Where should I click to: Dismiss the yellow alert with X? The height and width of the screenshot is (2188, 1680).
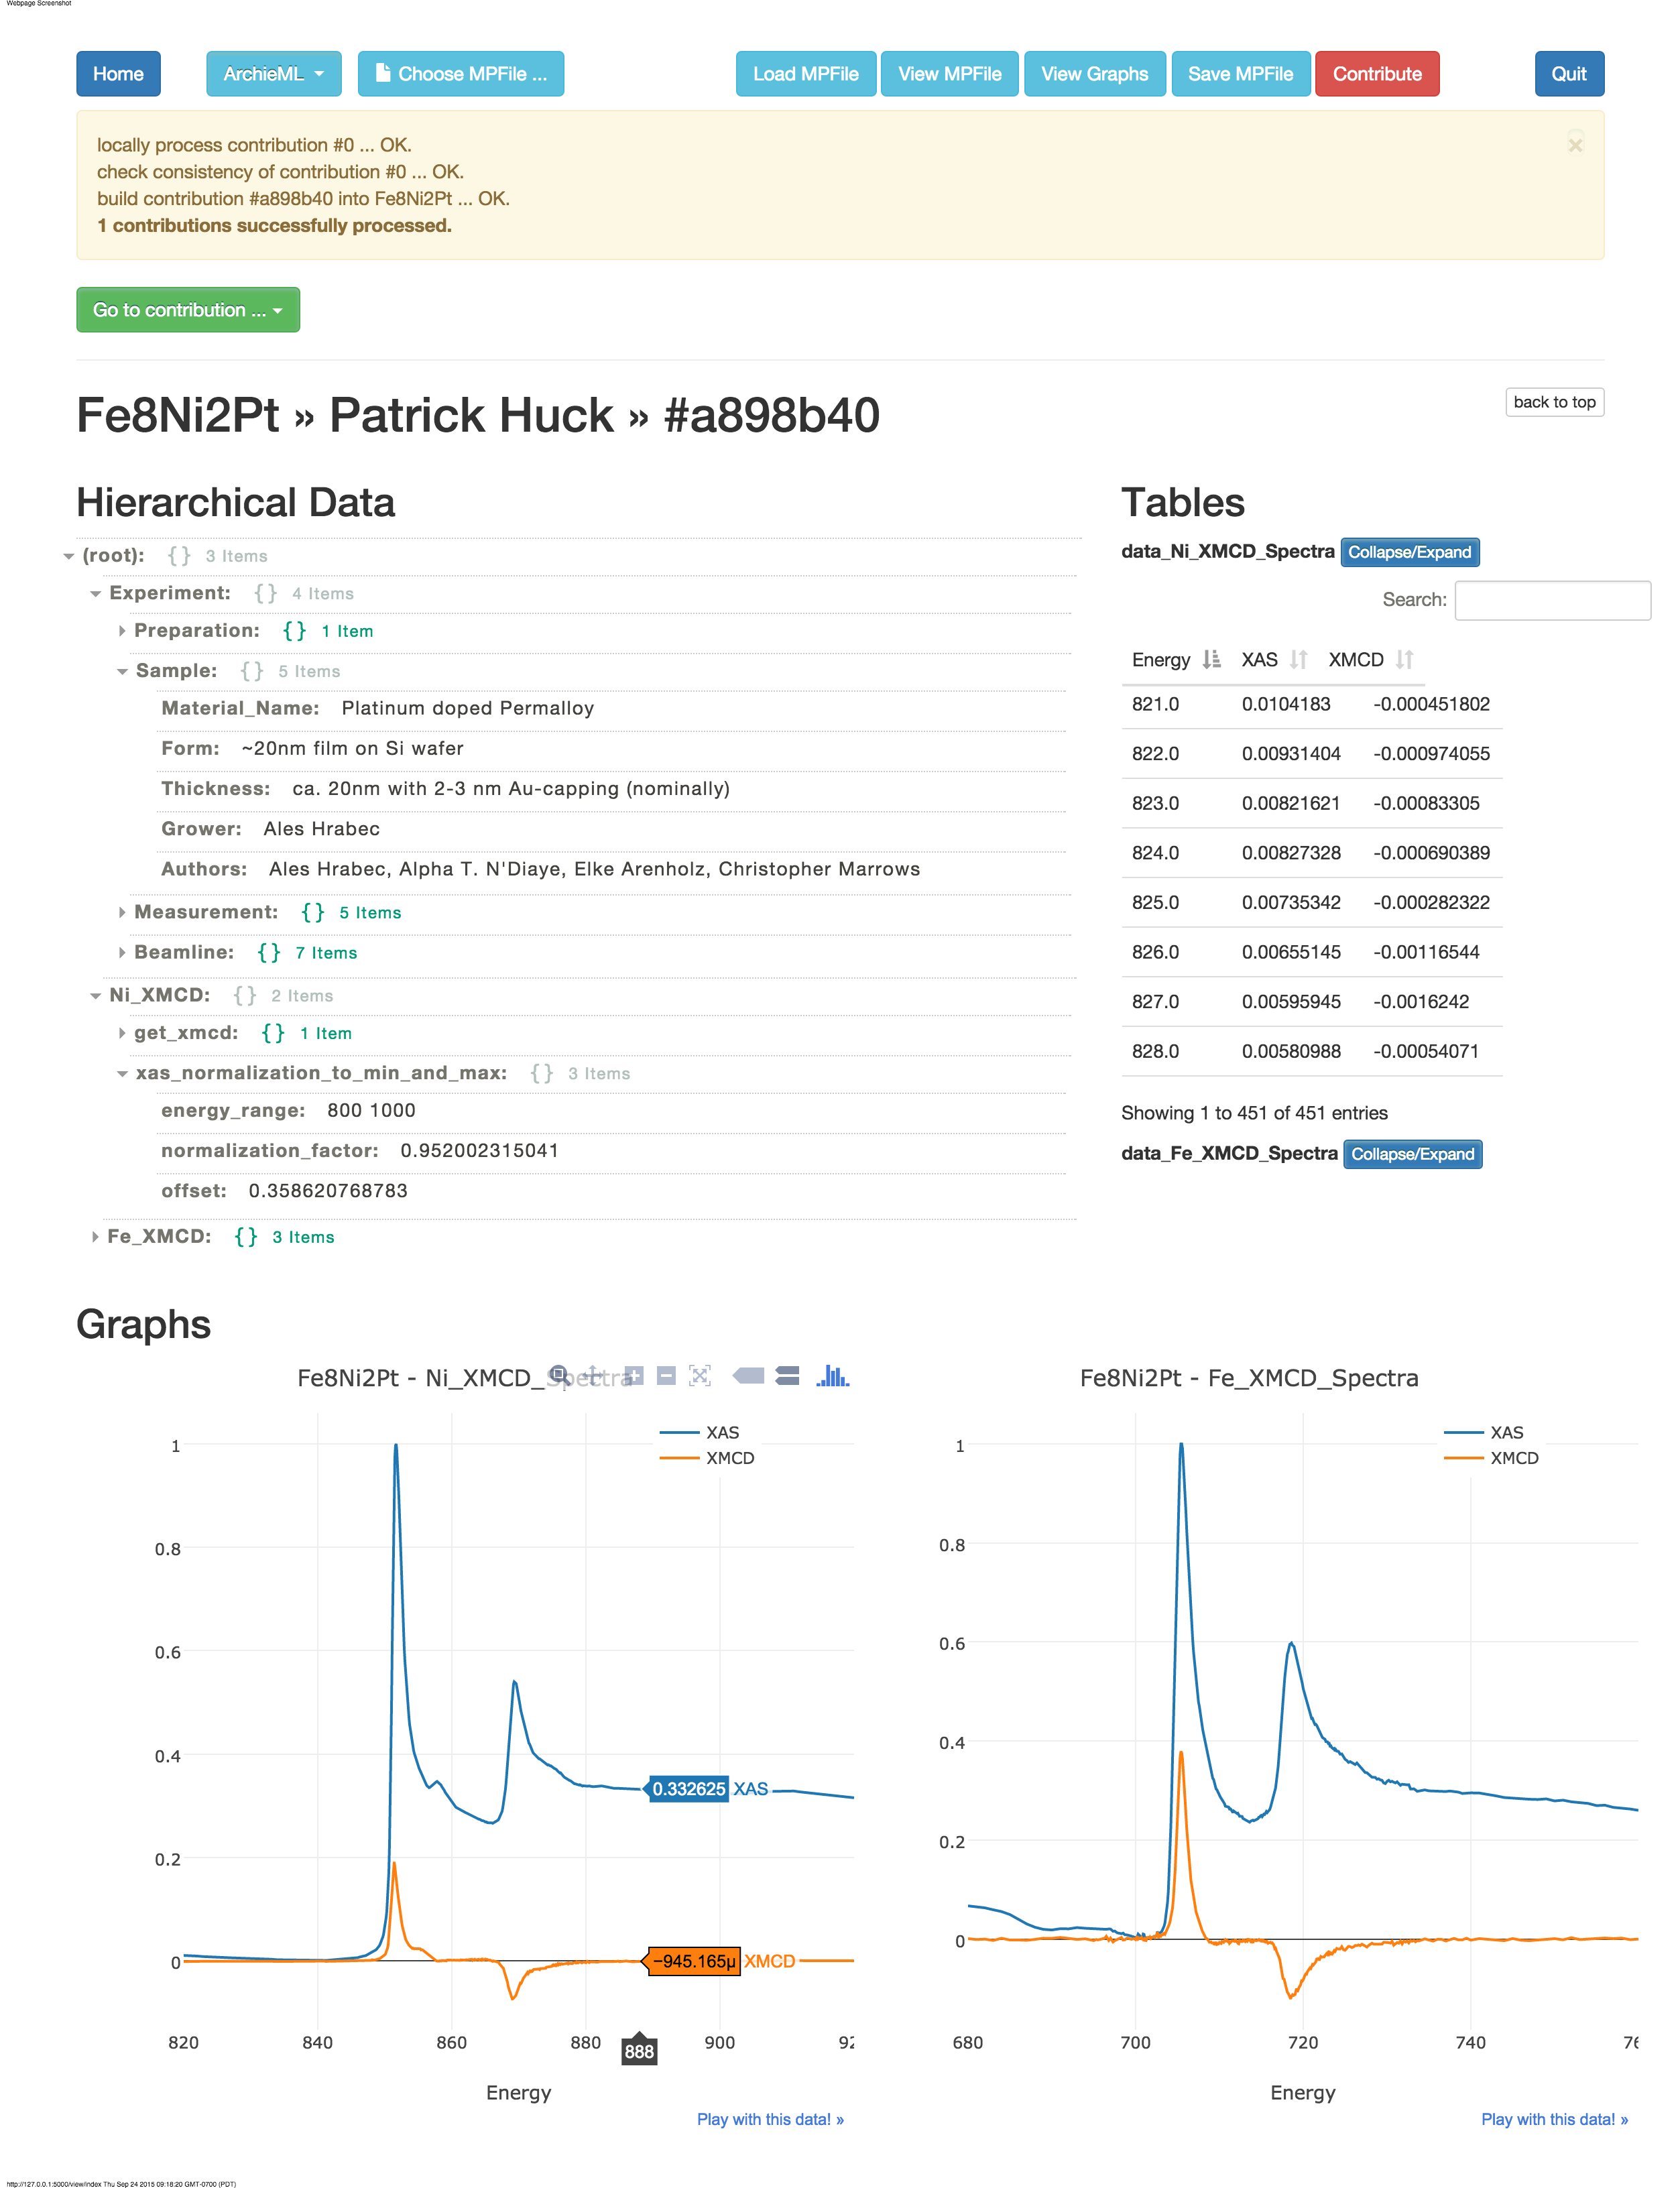(x=1575, y=145)
